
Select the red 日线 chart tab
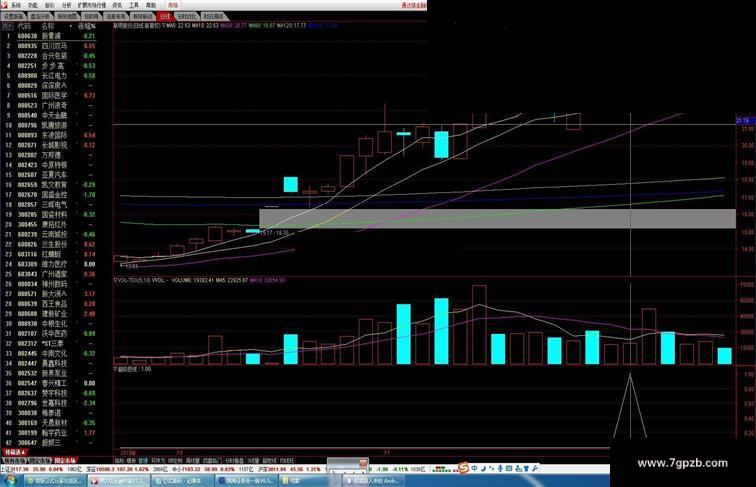point(165,16)
